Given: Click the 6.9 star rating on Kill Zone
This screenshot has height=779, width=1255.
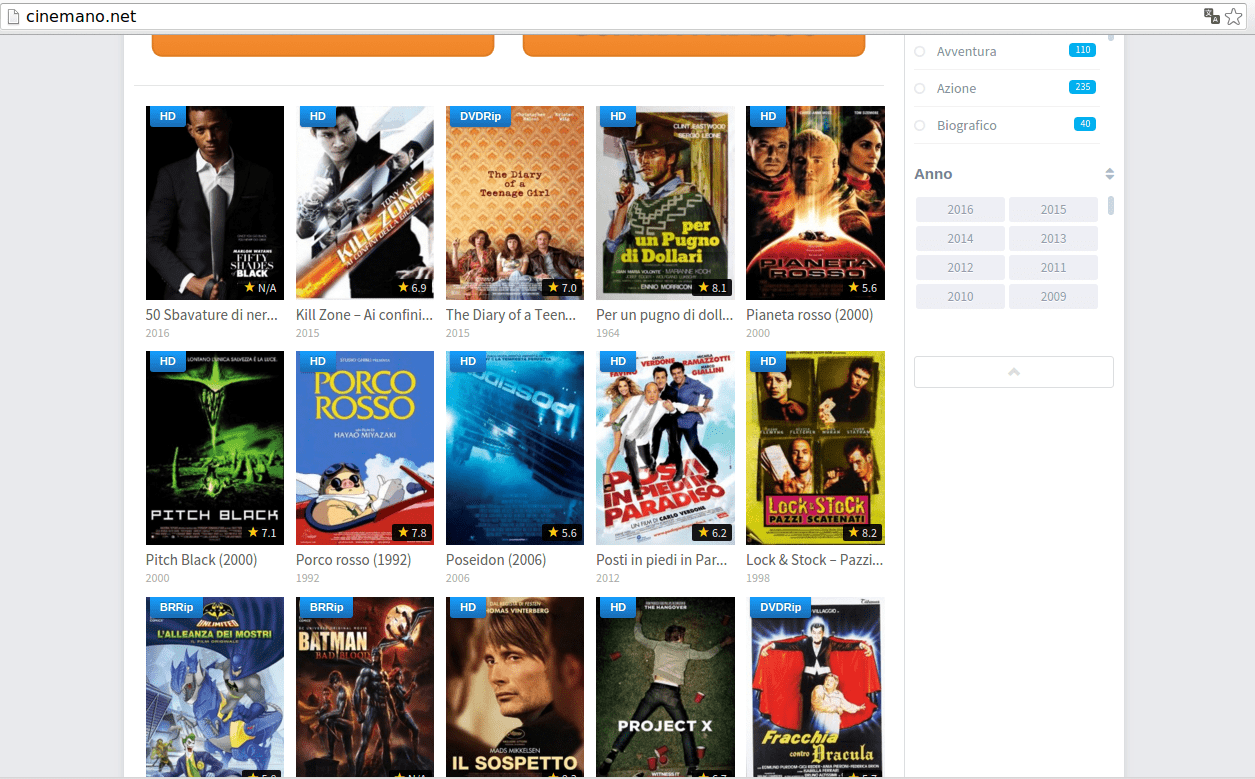Looking at the screenshot, I should click(412, 288).
